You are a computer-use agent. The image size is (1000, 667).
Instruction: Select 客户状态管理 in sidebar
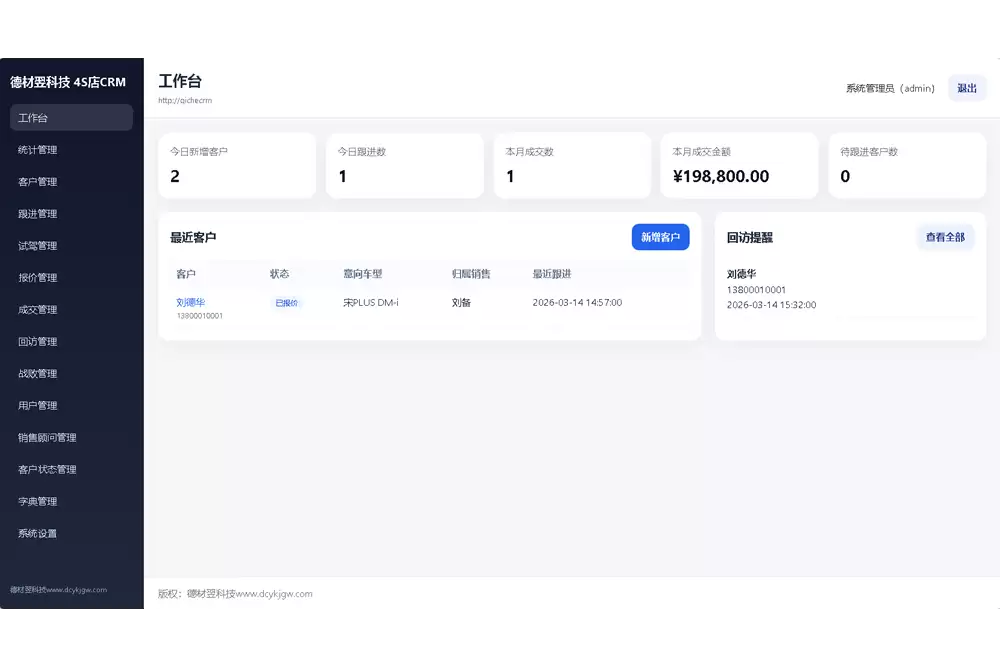(47, 470)
